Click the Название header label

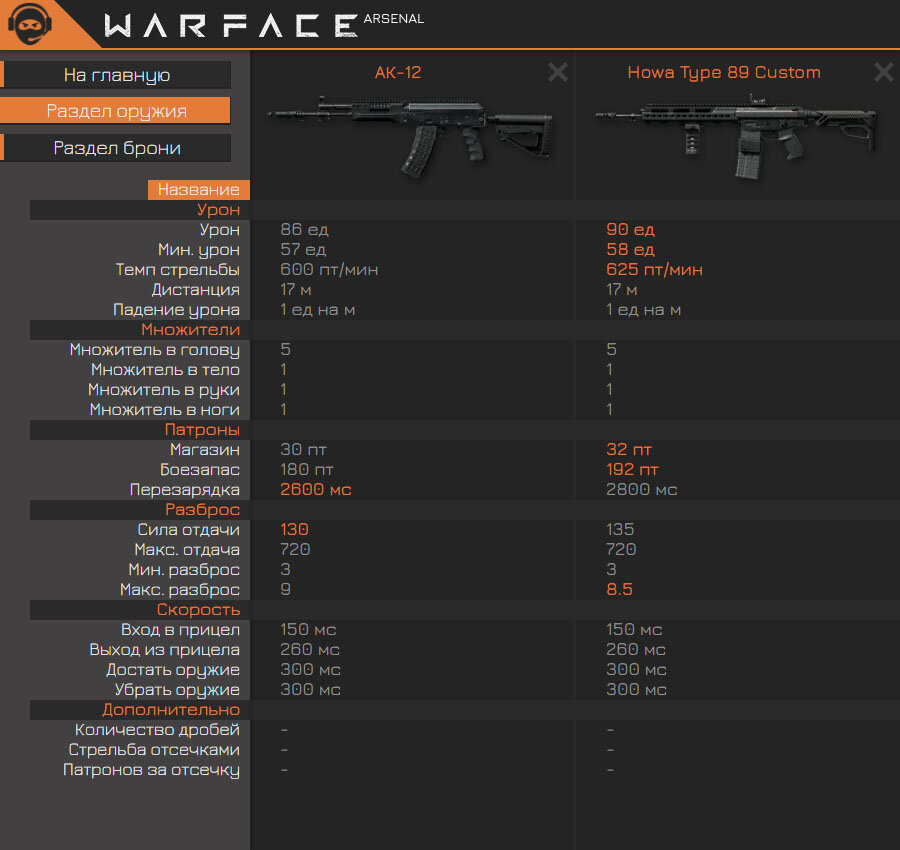(199, 189)
